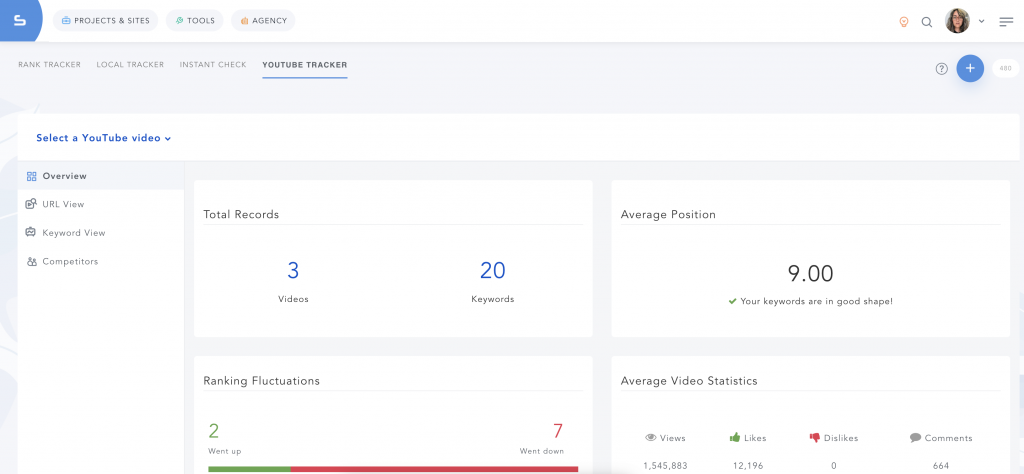Click the Average Video Statistics heading
The height and width of the screenshot is (474, 1024).
[689, 381]
